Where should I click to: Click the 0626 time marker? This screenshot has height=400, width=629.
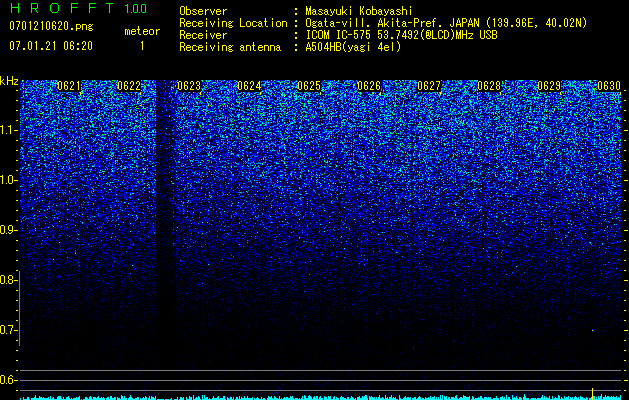point(369,86)
